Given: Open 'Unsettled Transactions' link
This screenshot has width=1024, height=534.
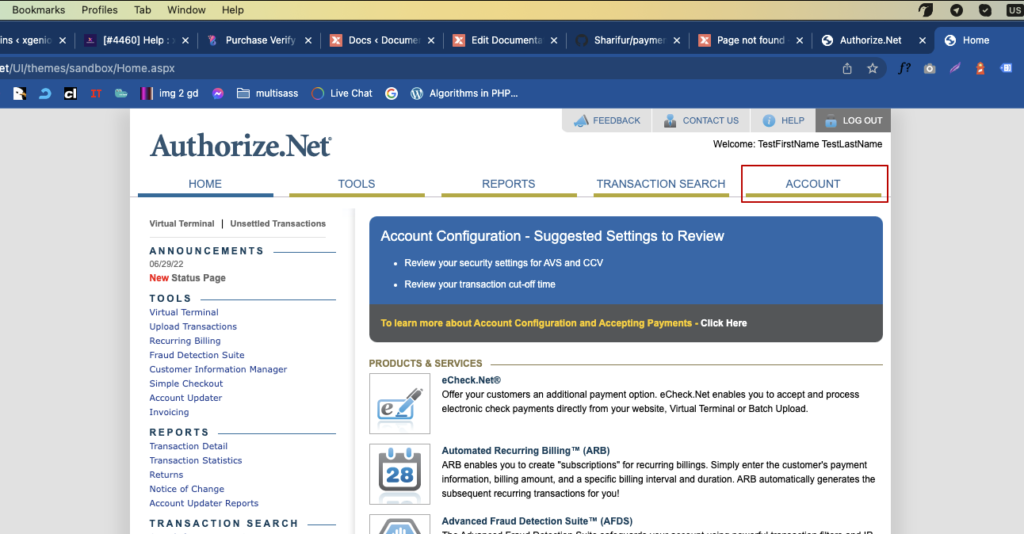Looking at the screenshot, I should click(278, 223).
